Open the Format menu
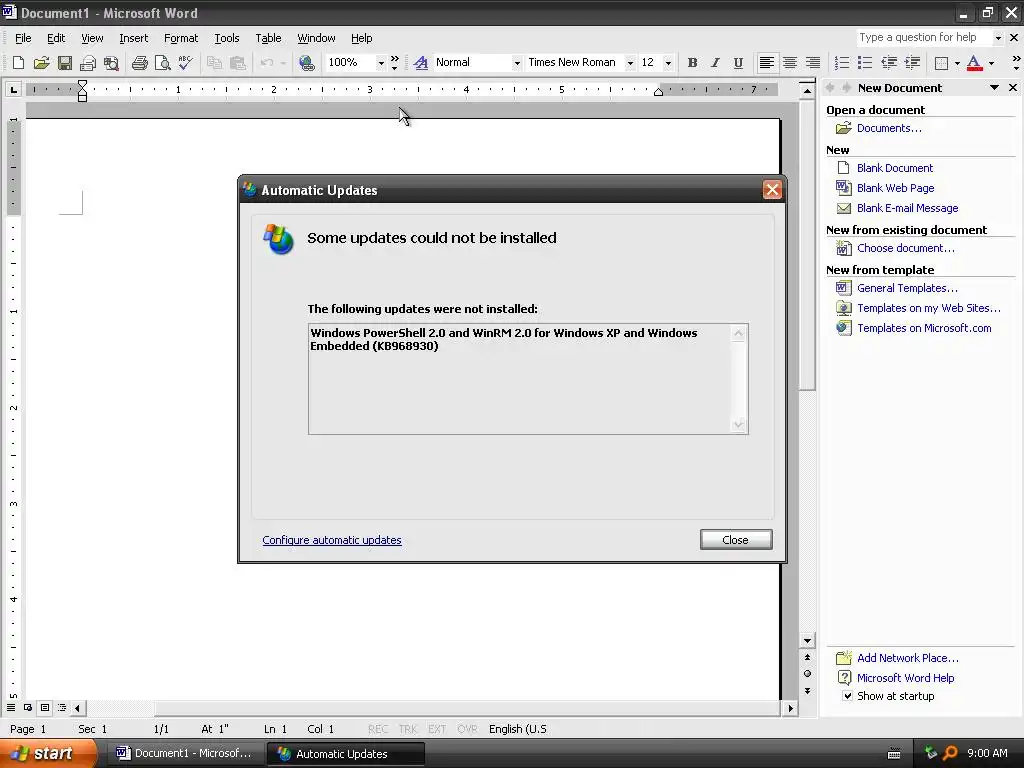 point(181,38)
